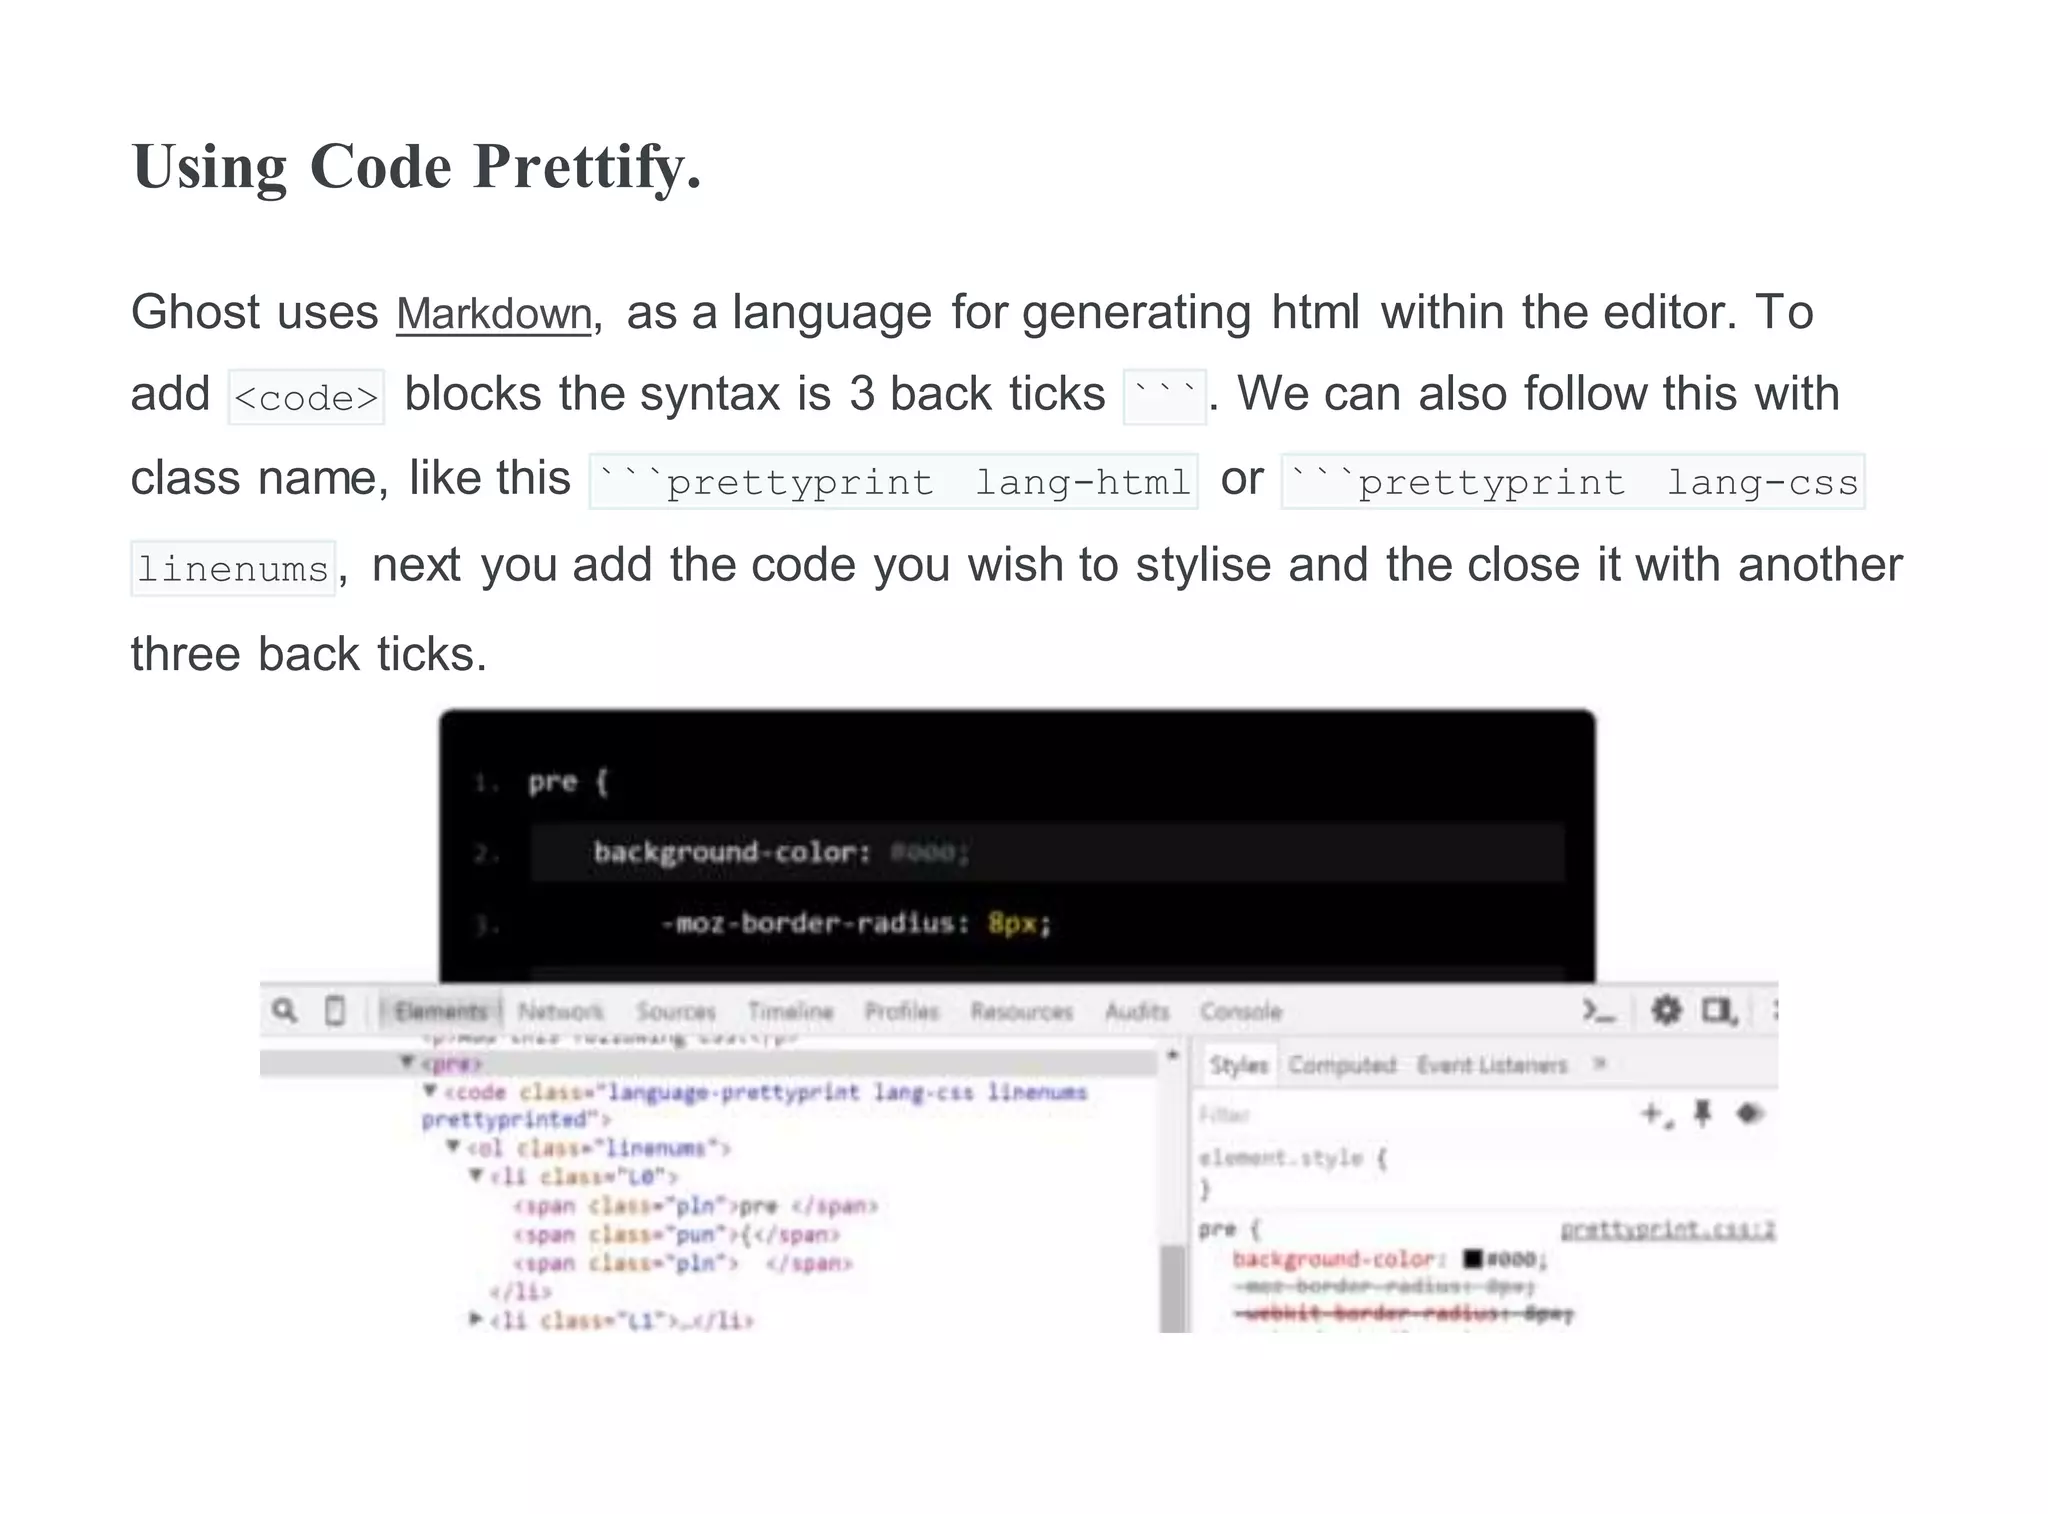Click the new style rule plus icon
Image resolution: width=2048 pixels, height=1514 pixels.
coord(1656,1114)
